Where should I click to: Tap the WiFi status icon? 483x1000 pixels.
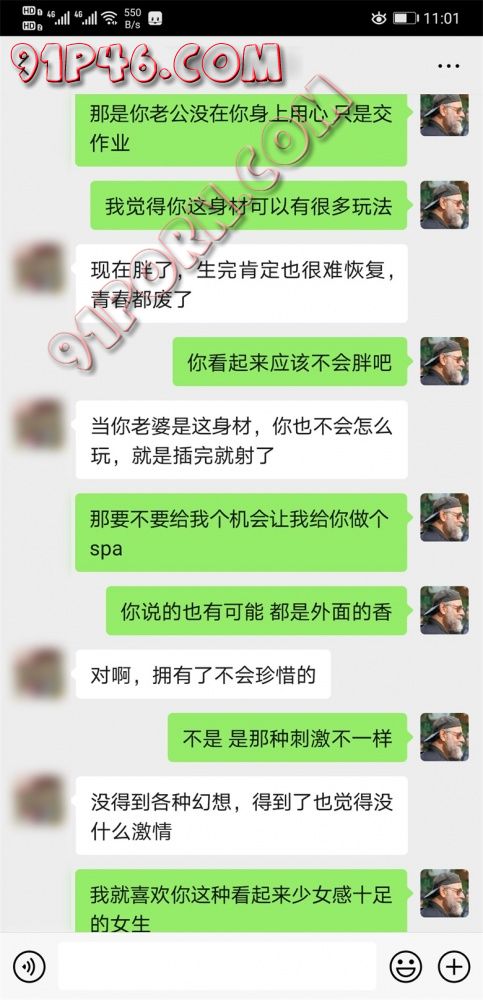pos(110,18)
